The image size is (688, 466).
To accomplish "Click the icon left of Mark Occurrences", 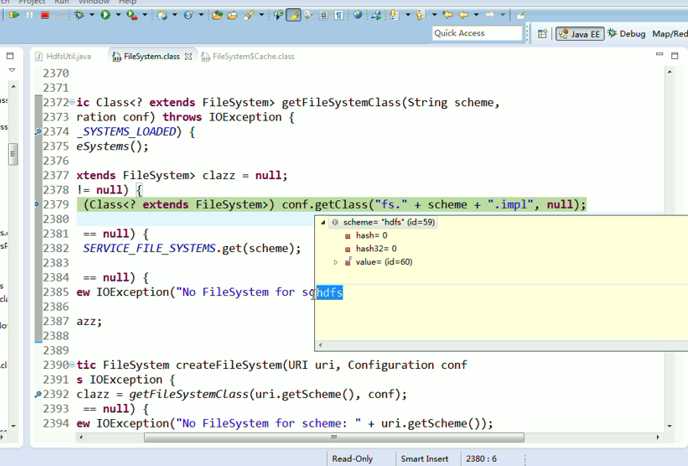I will [x=278, y=15].
